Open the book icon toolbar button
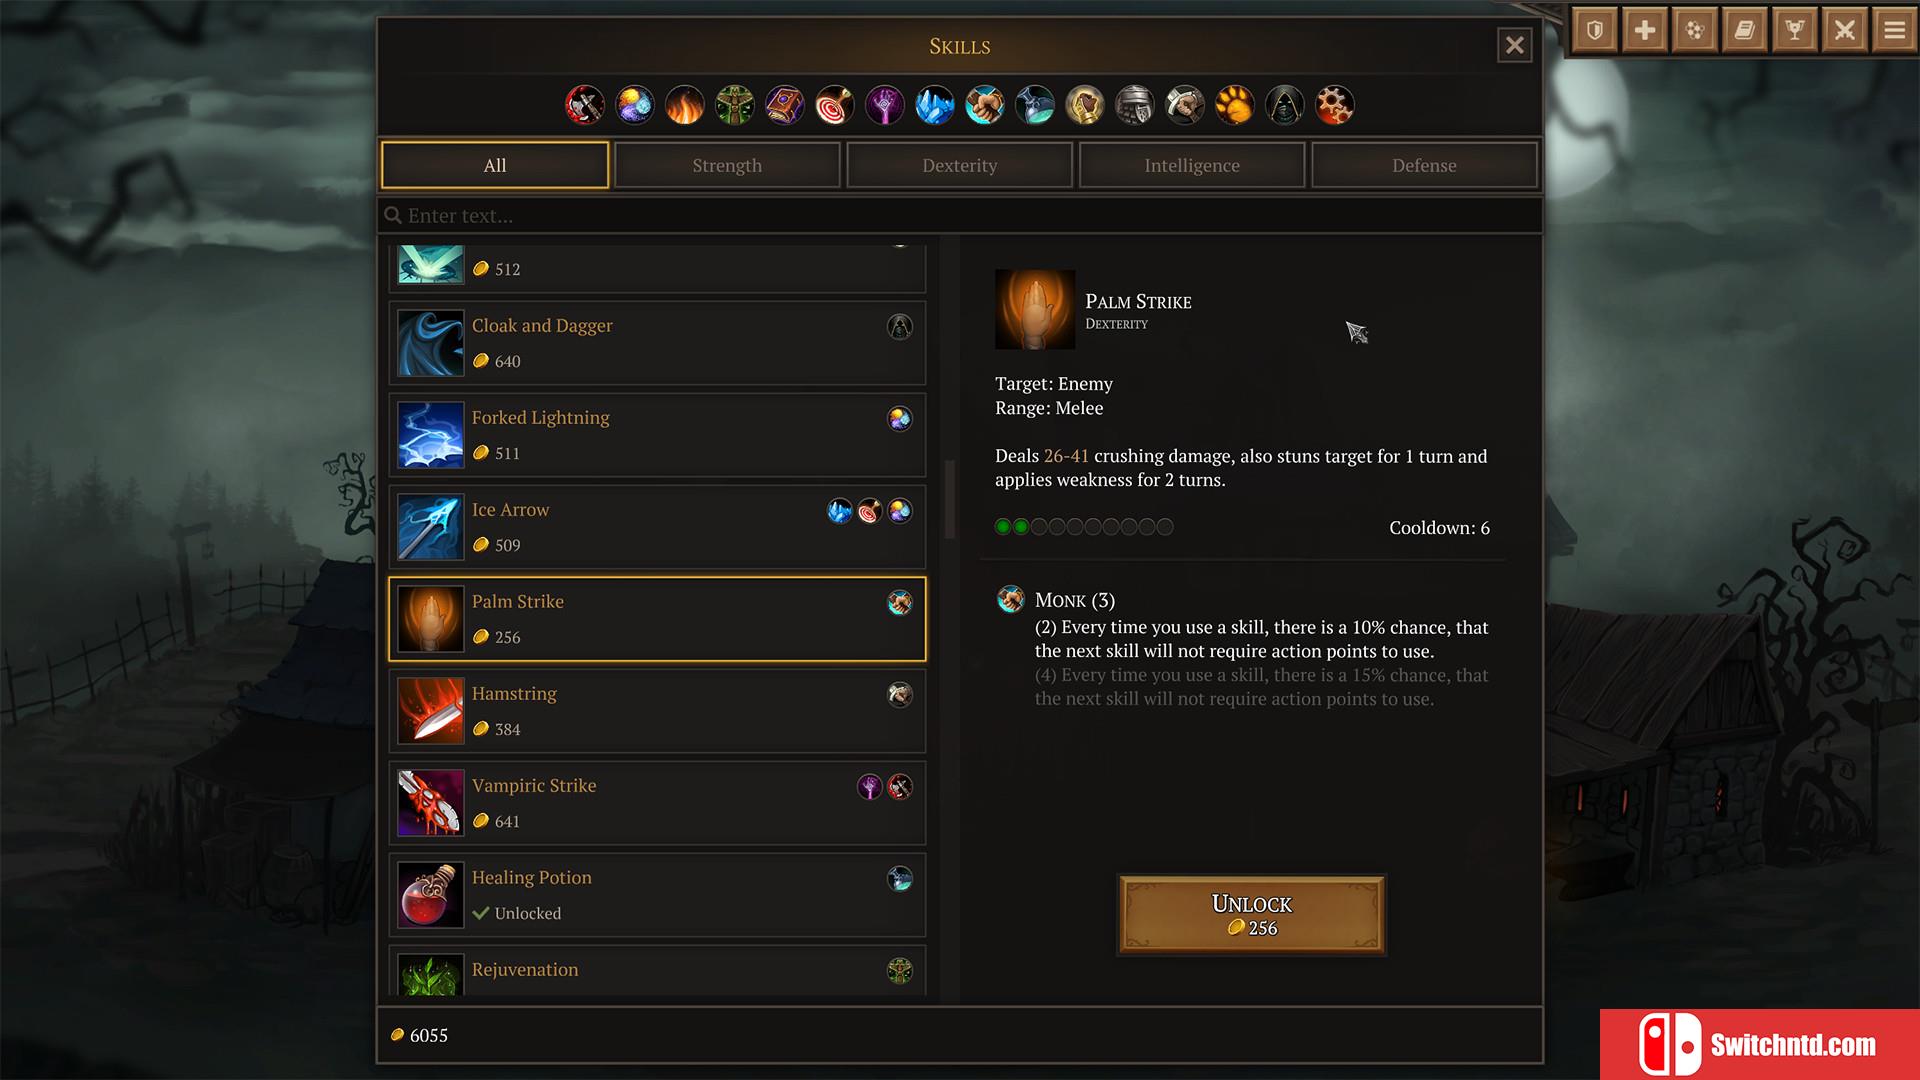The image size is (1920, 1080). click(1745, 30)
